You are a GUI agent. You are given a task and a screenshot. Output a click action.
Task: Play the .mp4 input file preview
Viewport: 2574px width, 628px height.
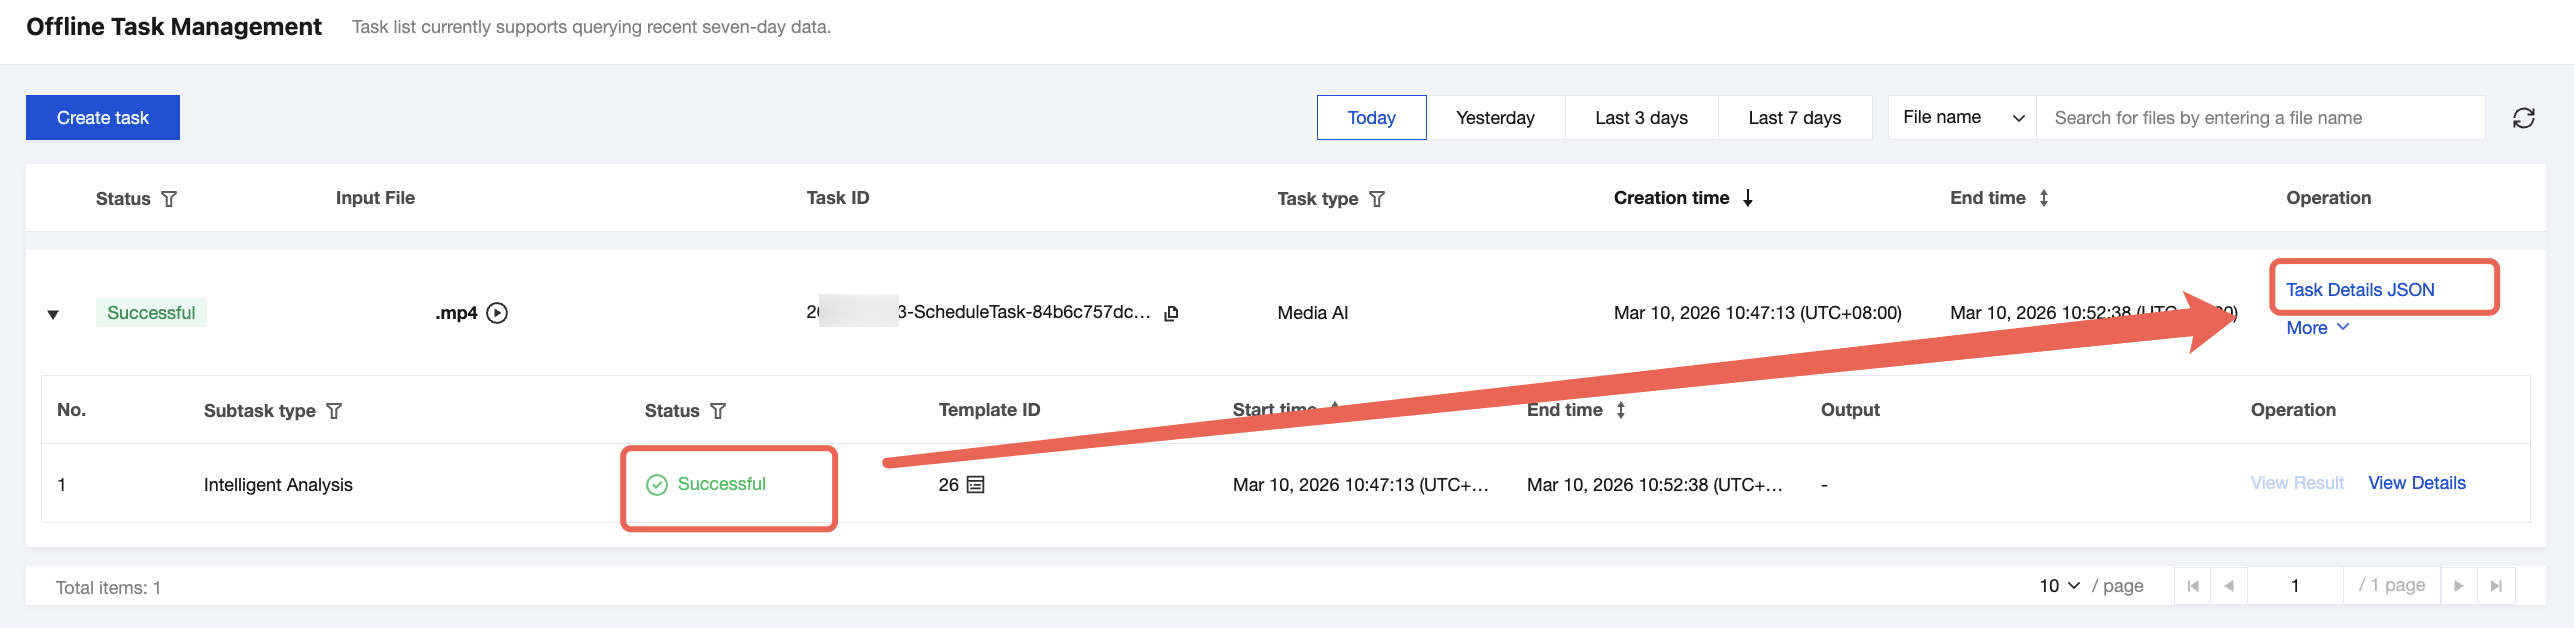[x=497, y=313]
